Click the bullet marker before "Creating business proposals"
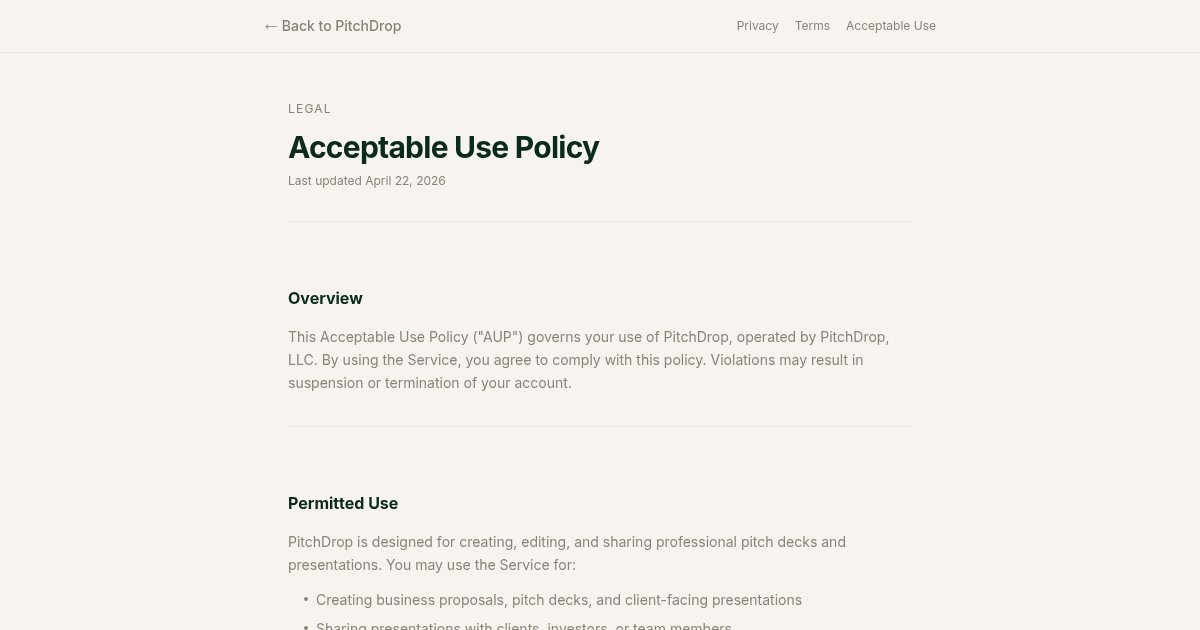 (x=306, y=599)
